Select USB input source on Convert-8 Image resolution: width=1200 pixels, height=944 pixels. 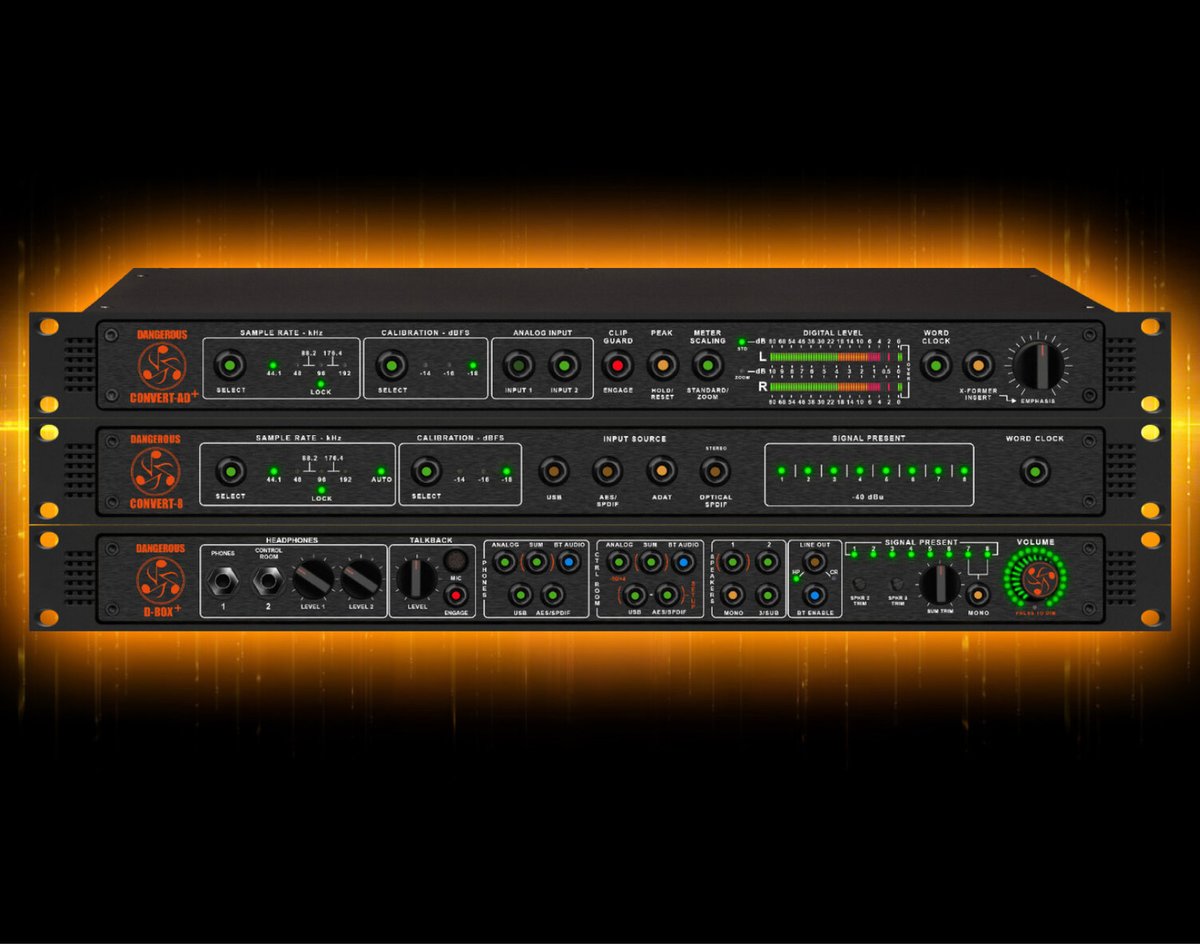(553, 470)
